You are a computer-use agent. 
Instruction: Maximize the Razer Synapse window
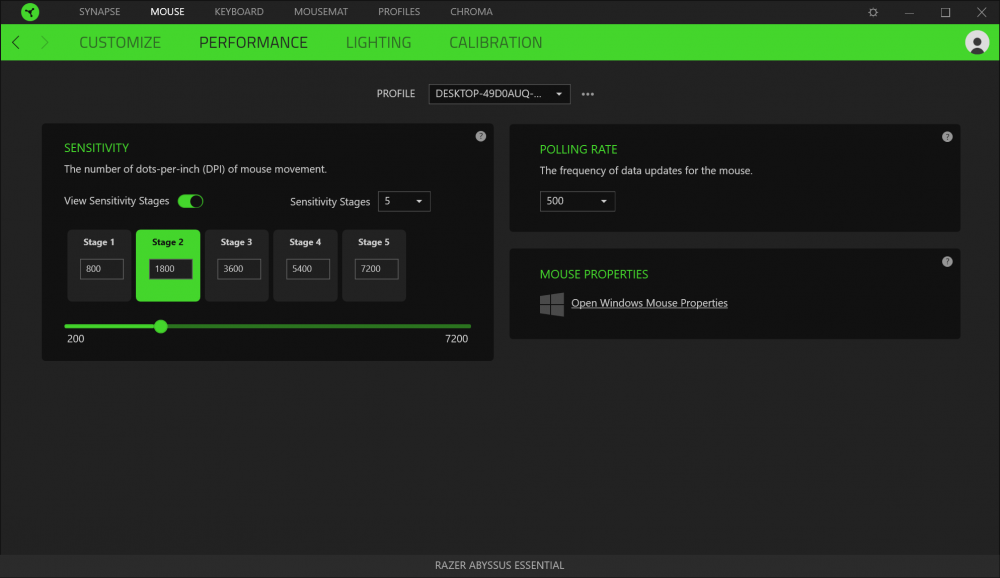945,12
